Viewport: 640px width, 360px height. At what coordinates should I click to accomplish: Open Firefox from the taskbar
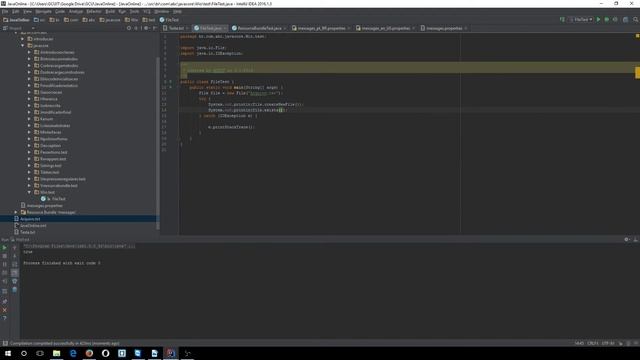click(89, 353)
